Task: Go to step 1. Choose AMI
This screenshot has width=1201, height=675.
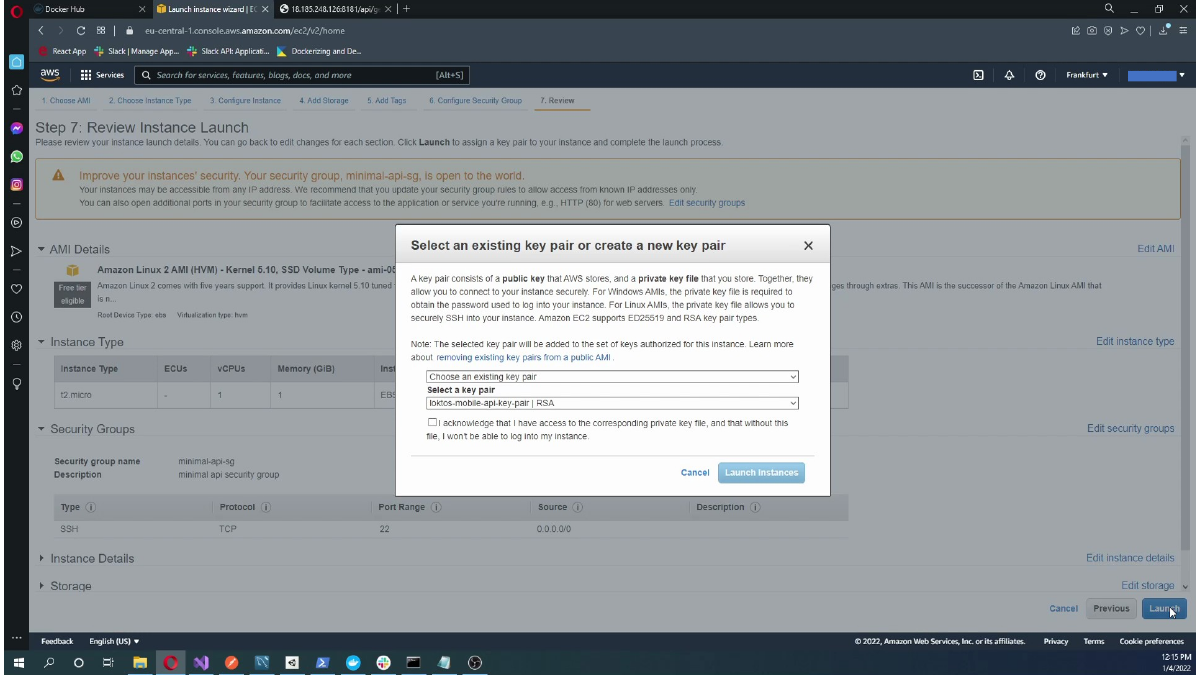Action: pos(66,101)
